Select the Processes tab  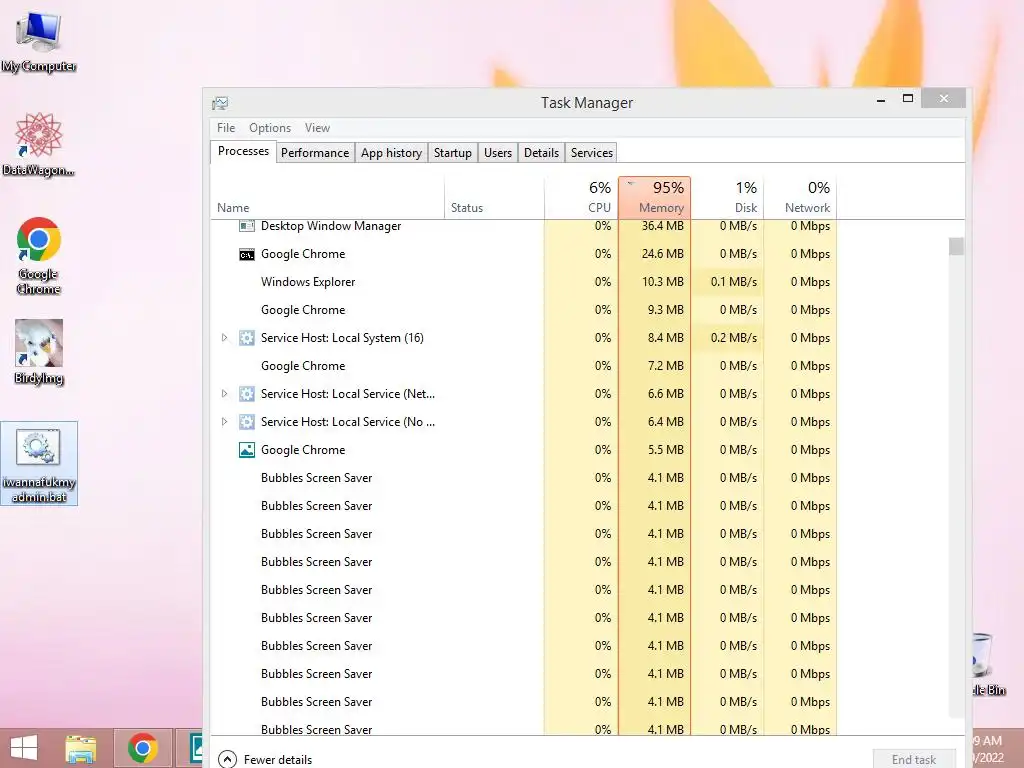click(x=243, y=151)
